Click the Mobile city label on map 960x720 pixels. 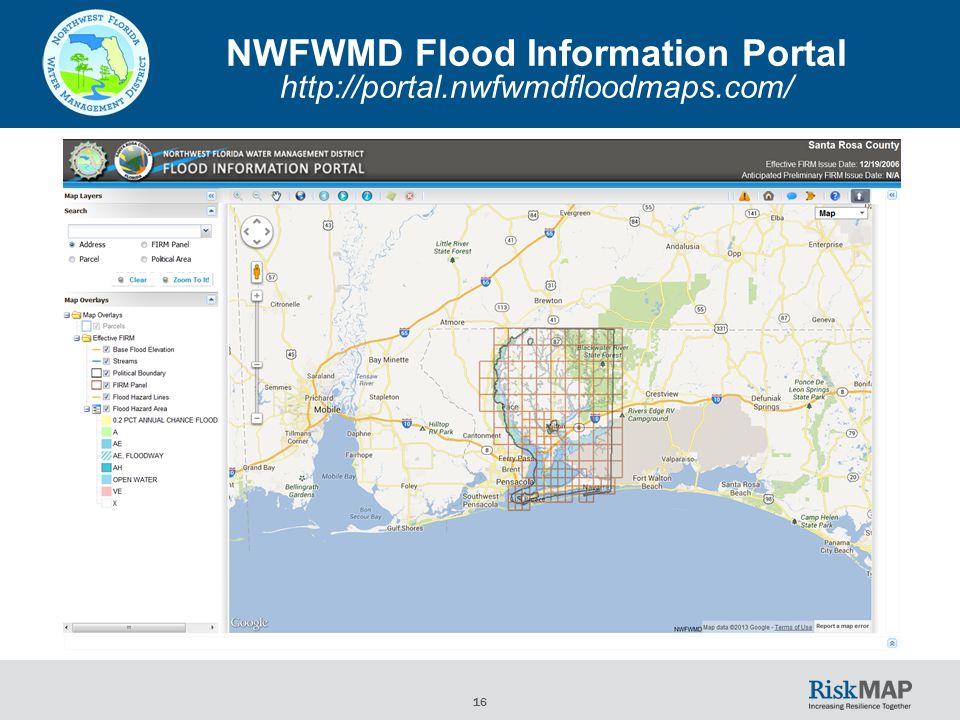[327, 410]
